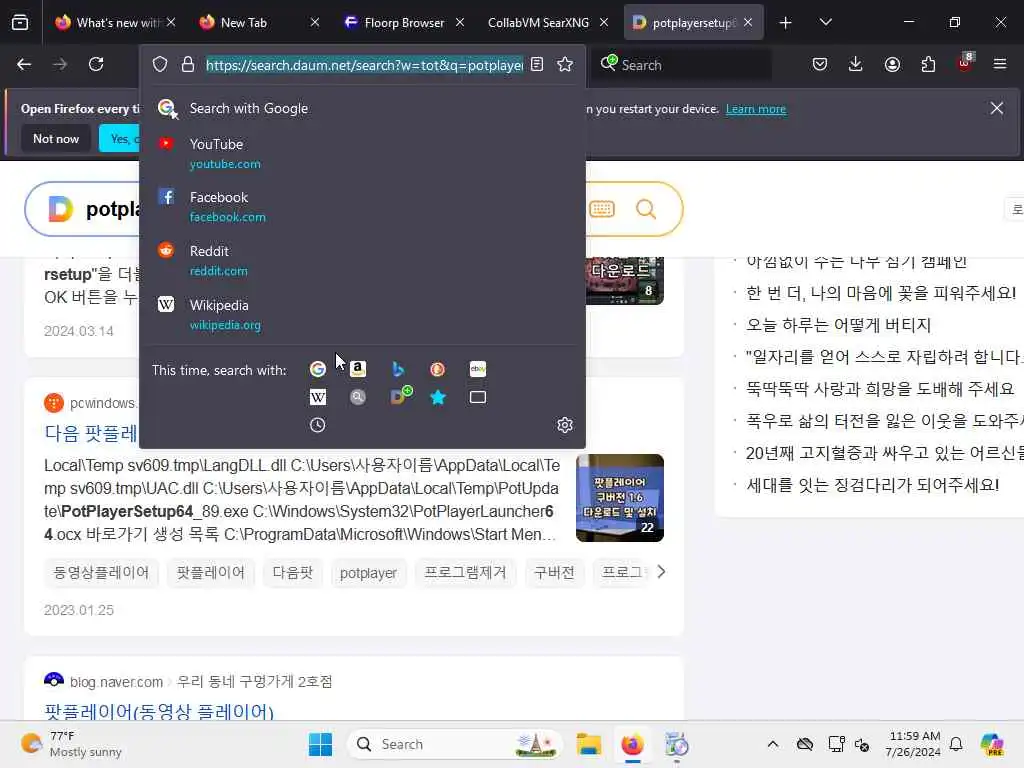Viewport: 1024px width, 768px height.
Task: Expand list all tabs chevron
Action: pyautogui.click(x=825, y=22)
